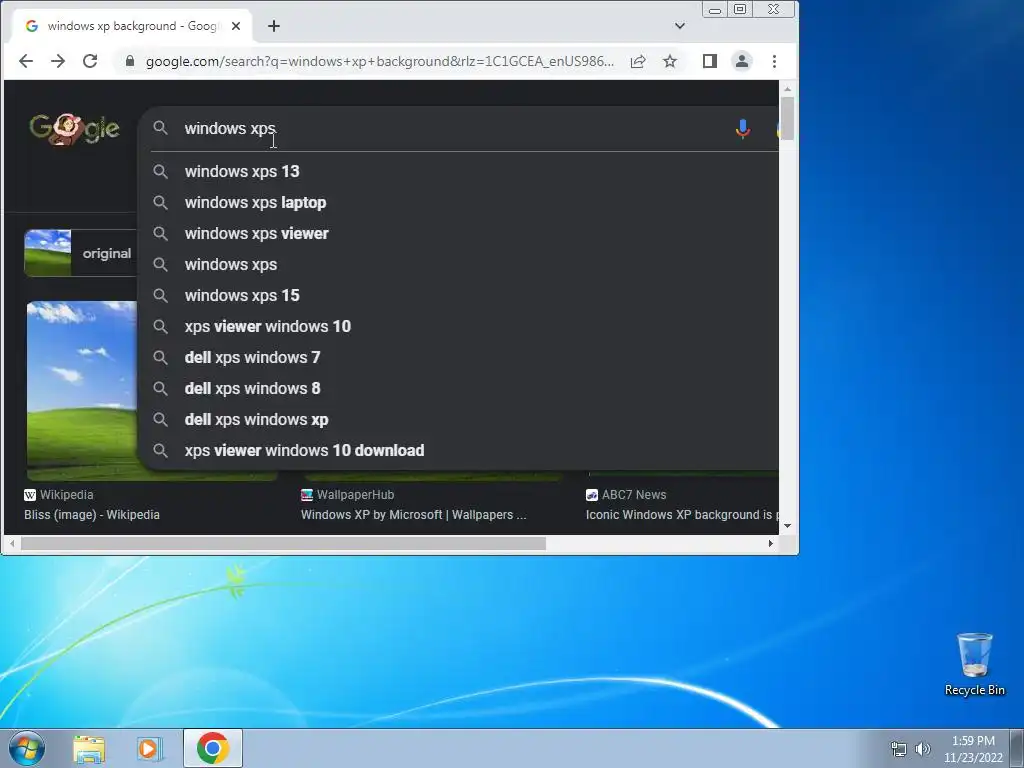Reload the Google search page
This screenshot has height=768, width=1024.
(90, 61)
